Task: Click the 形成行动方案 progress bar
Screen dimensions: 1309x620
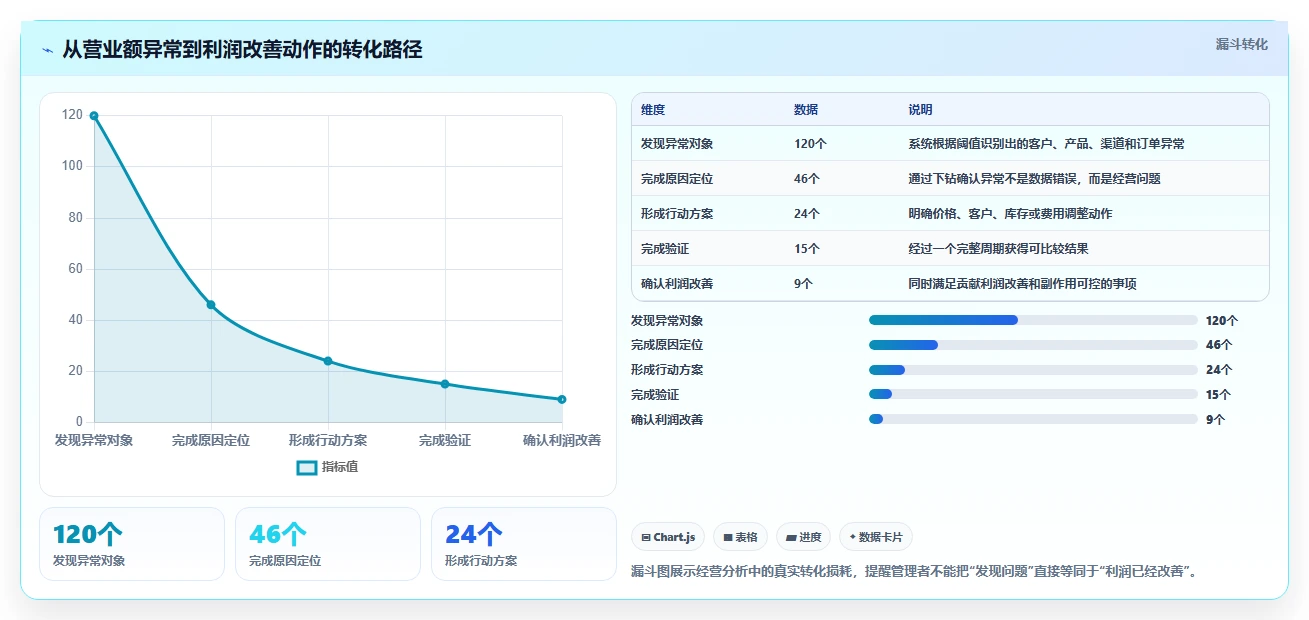Action: [1033, 370]
